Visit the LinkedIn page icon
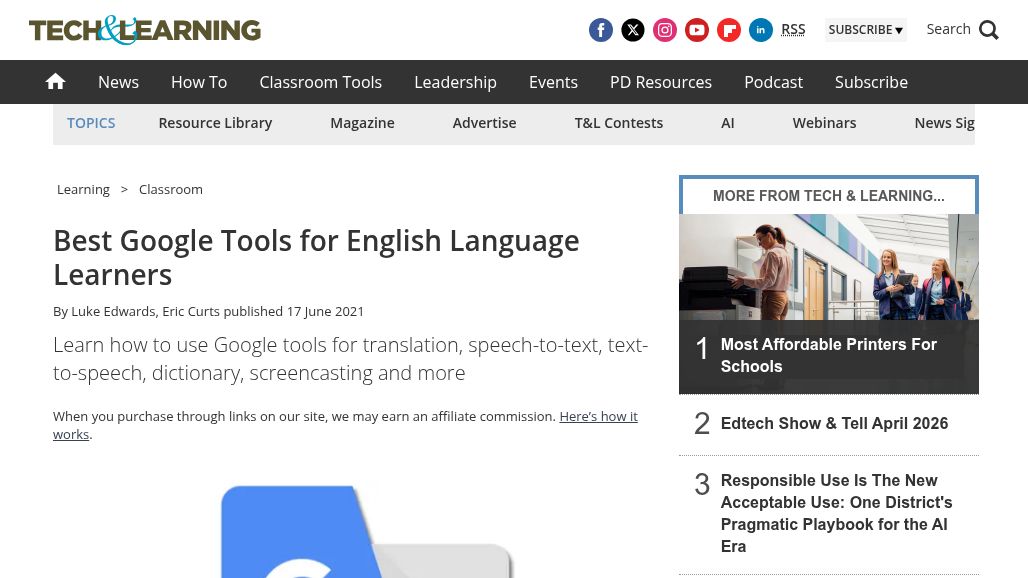The width and height of the screenshot is (1028, 578). (x=760, y=30)
